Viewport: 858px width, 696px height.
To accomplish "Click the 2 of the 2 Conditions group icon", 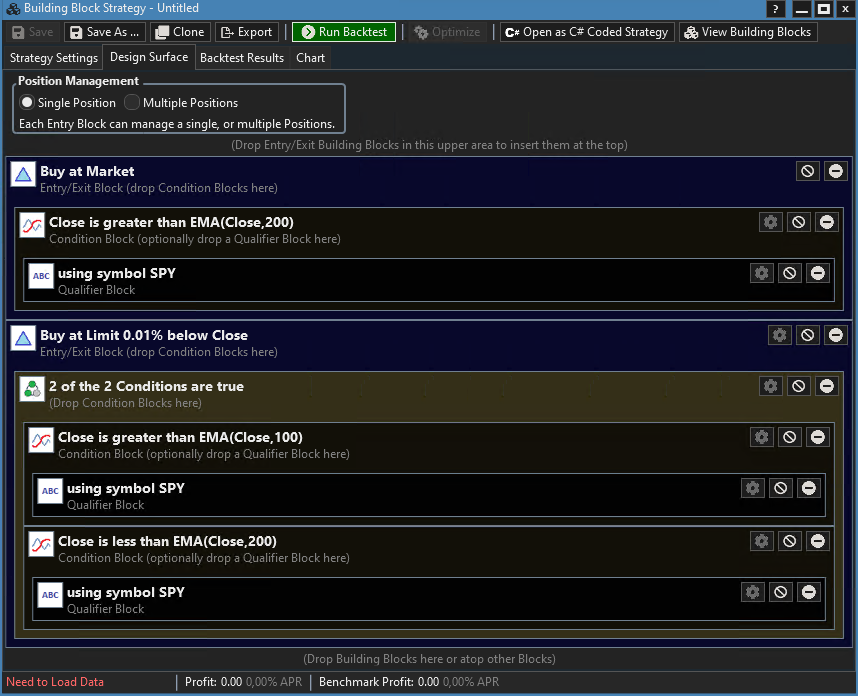I will (x=32, y=390).
